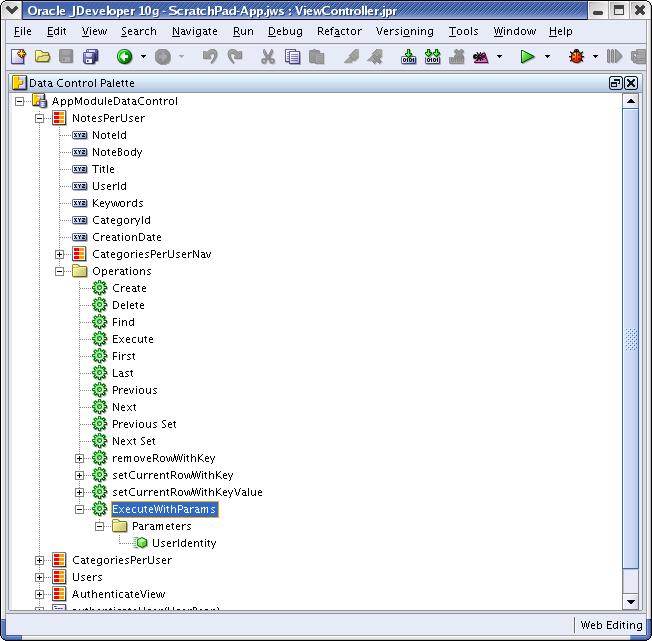Collapse the AppModuleDataControl tree node

(20, 101)
